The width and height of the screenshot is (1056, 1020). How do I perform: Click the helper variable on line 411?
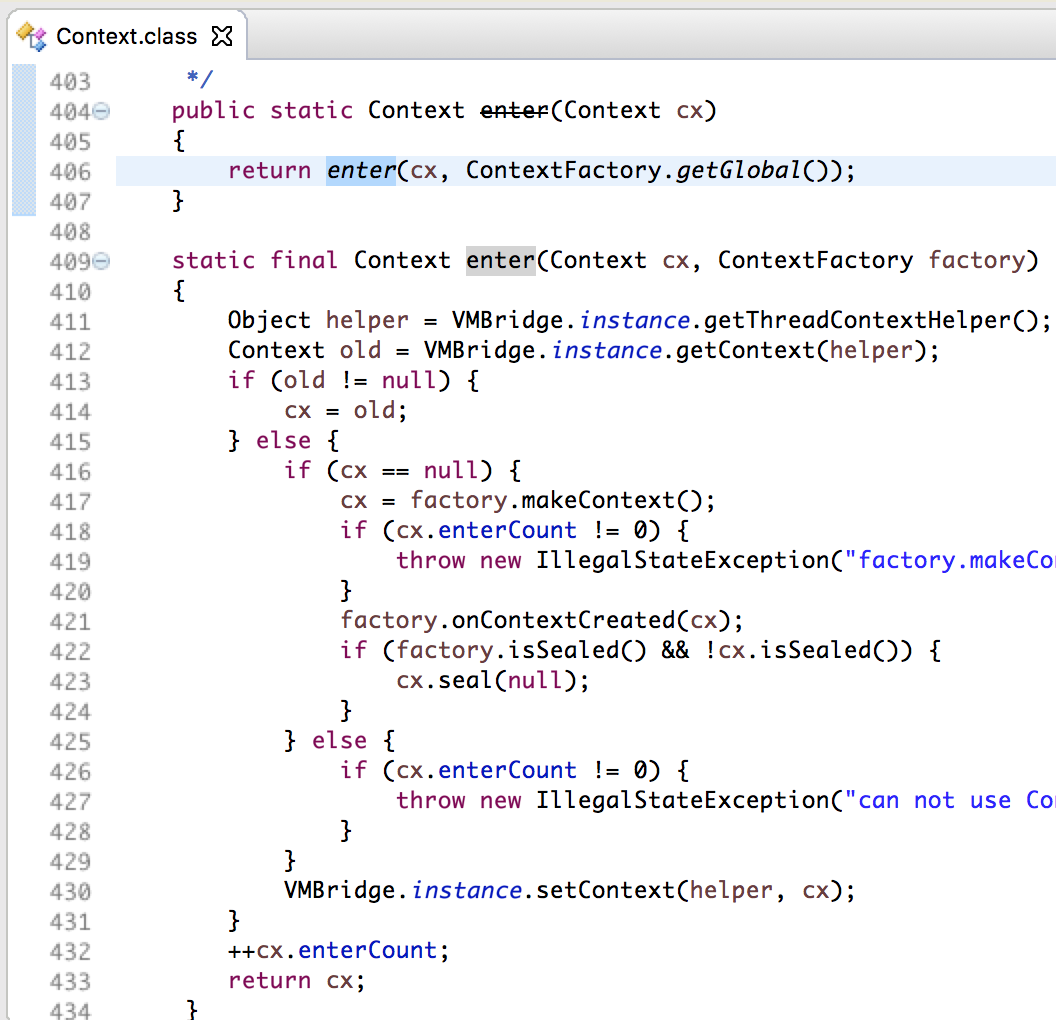click(367, 320)
